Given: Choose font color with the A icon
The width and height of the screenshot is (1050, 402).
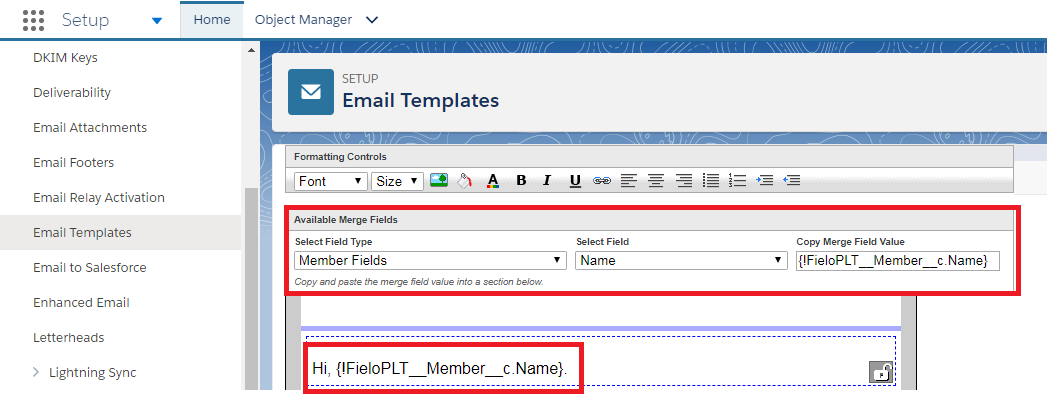Looking at the screenshot, I should (x=493, y=181).
